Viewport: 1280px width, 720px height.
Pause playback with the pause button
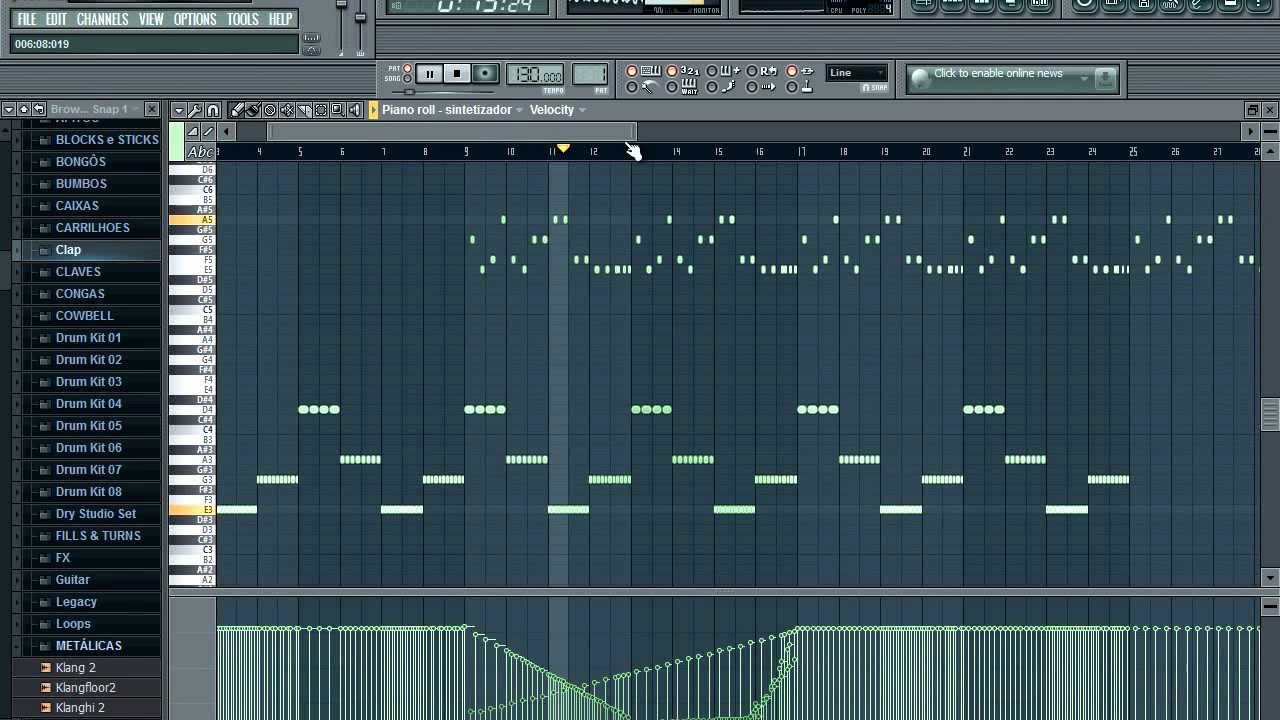[429, 74]
